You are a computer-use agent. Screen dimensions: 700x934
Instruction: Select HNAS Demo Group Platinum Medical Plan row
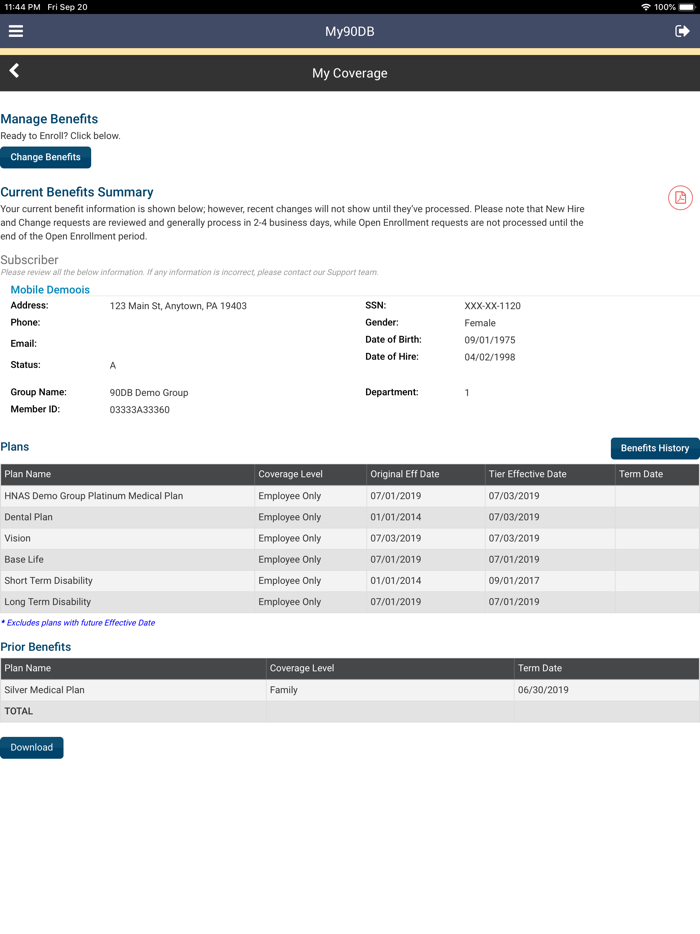(350, 496)
